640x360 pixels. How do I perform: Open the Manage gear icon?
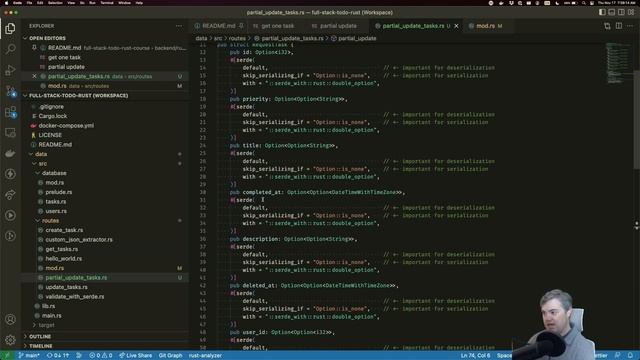(x=10, y=340)
